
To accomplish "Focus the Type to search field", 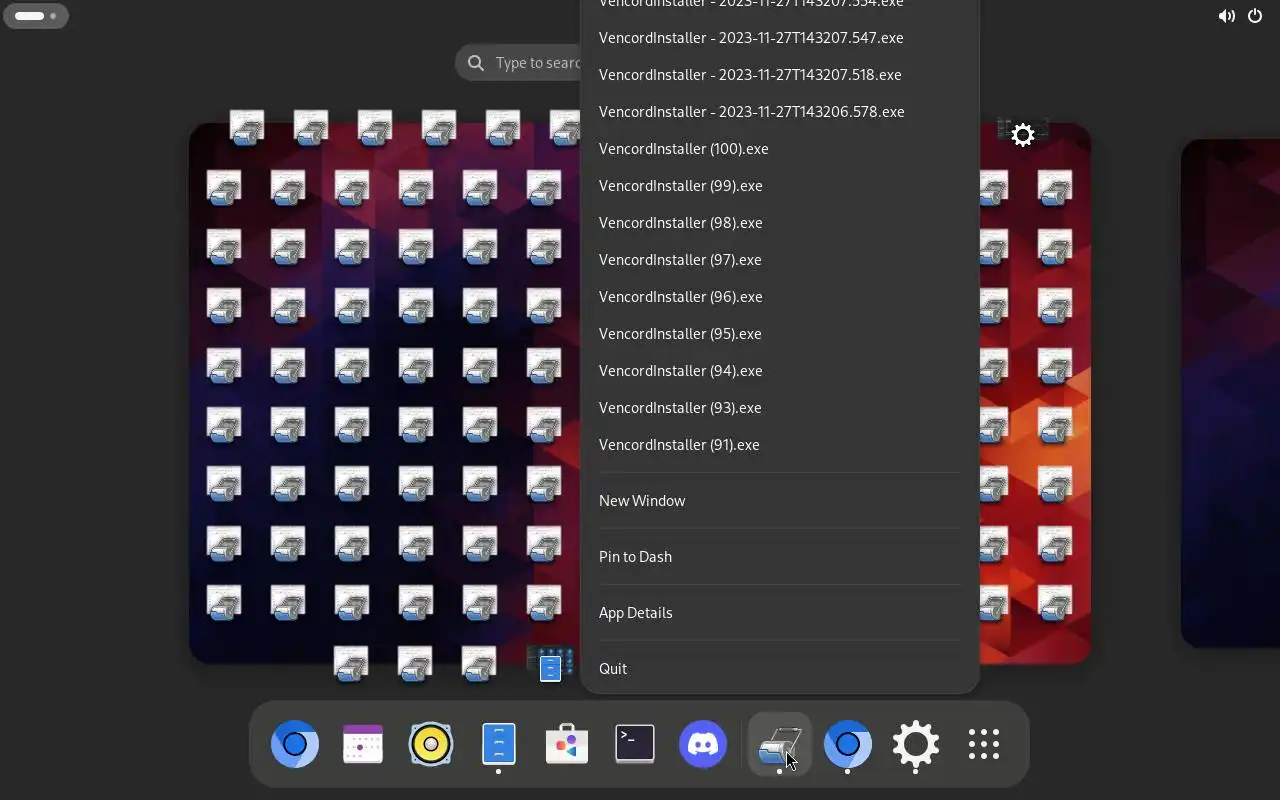I will pos(518,63).
